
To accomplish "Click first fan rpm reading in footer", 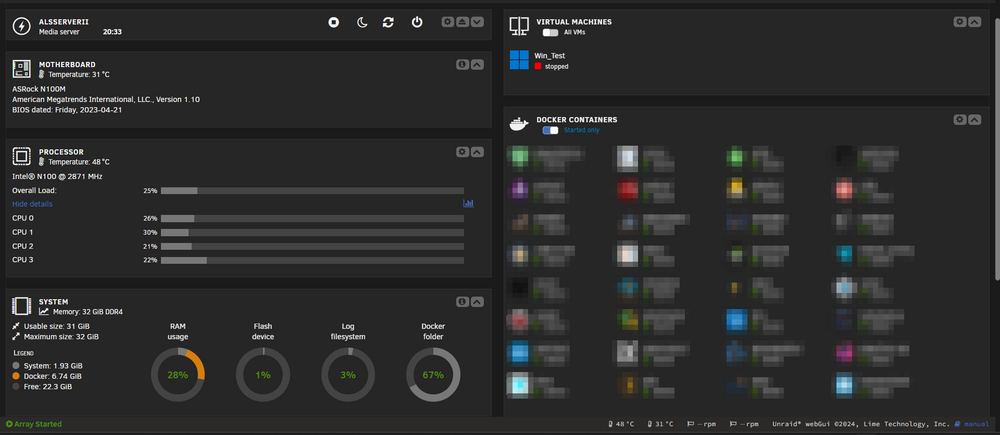I will click(x=702, y=424).
